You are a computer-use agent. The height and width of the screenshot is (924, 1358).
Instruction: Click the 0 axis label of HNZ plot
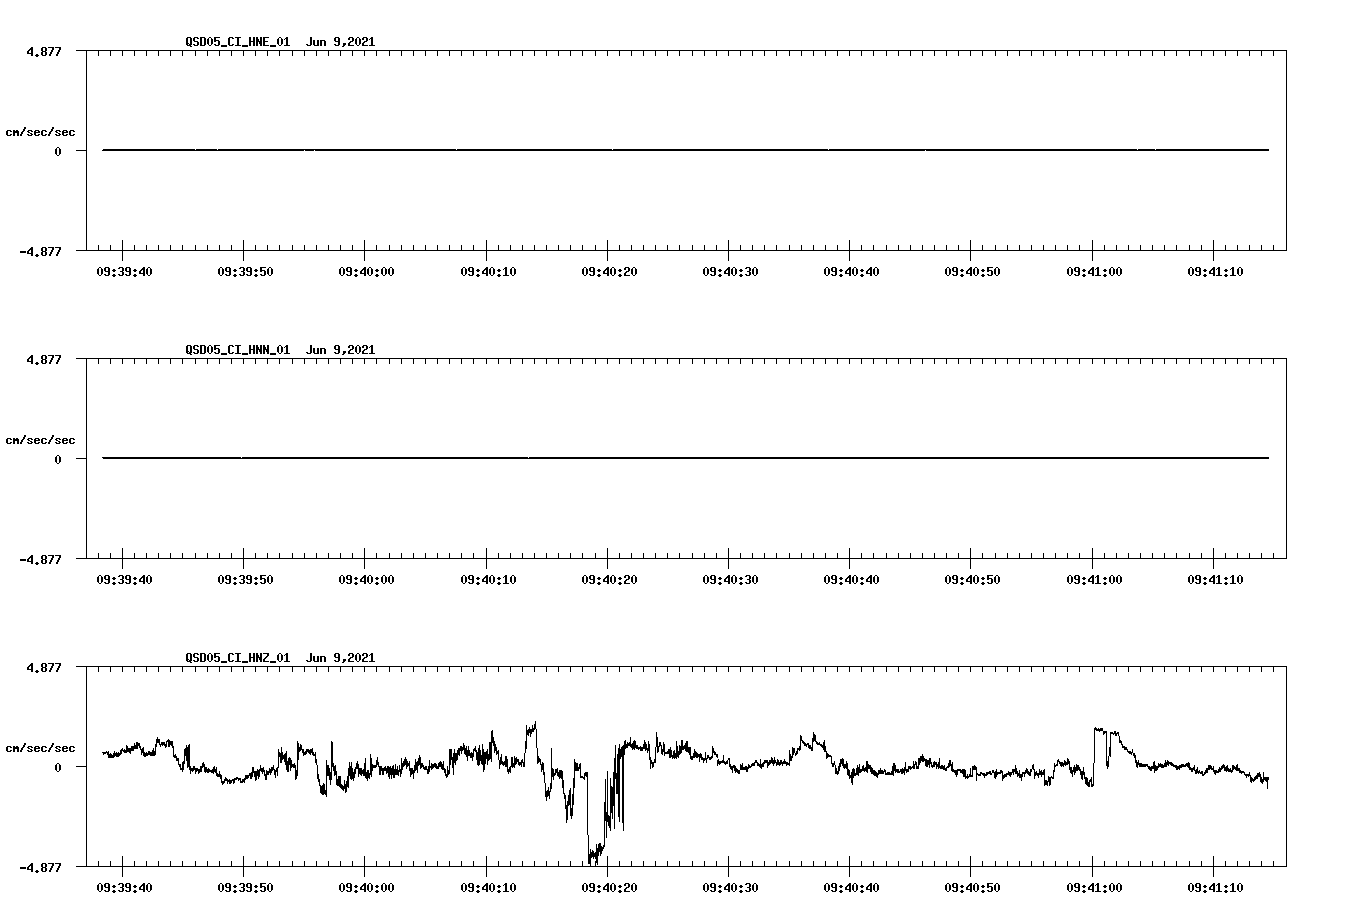point(58,767)
